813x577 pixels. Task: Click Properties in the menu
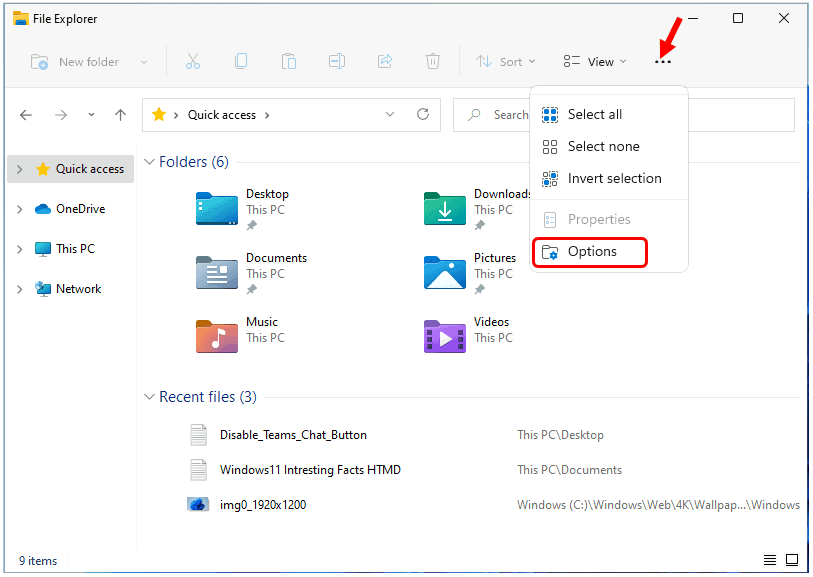point(609,219)
